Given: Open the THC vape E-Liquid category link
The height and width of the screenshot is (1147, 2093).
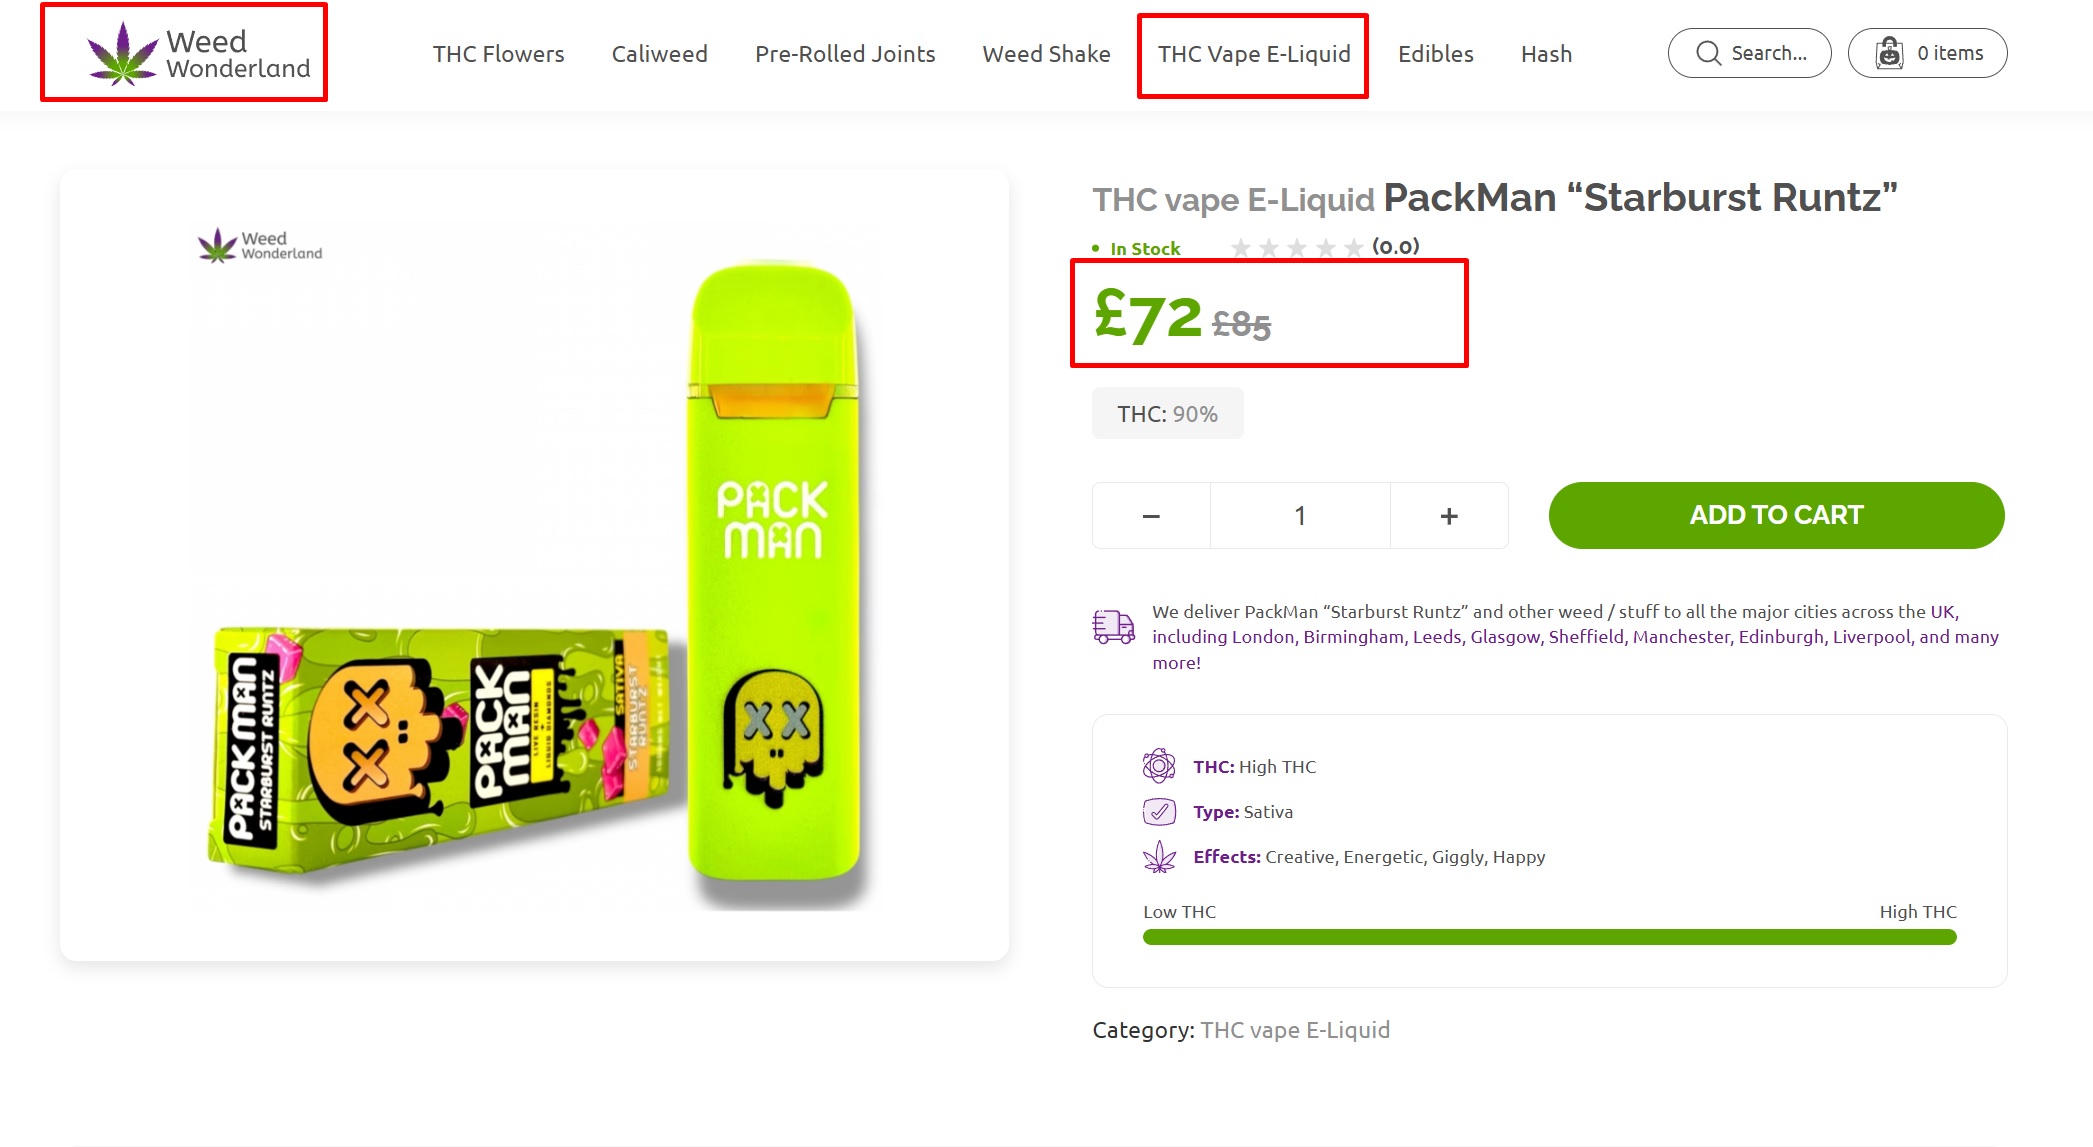Looking at the screenshot, I should (1295, 1030).
